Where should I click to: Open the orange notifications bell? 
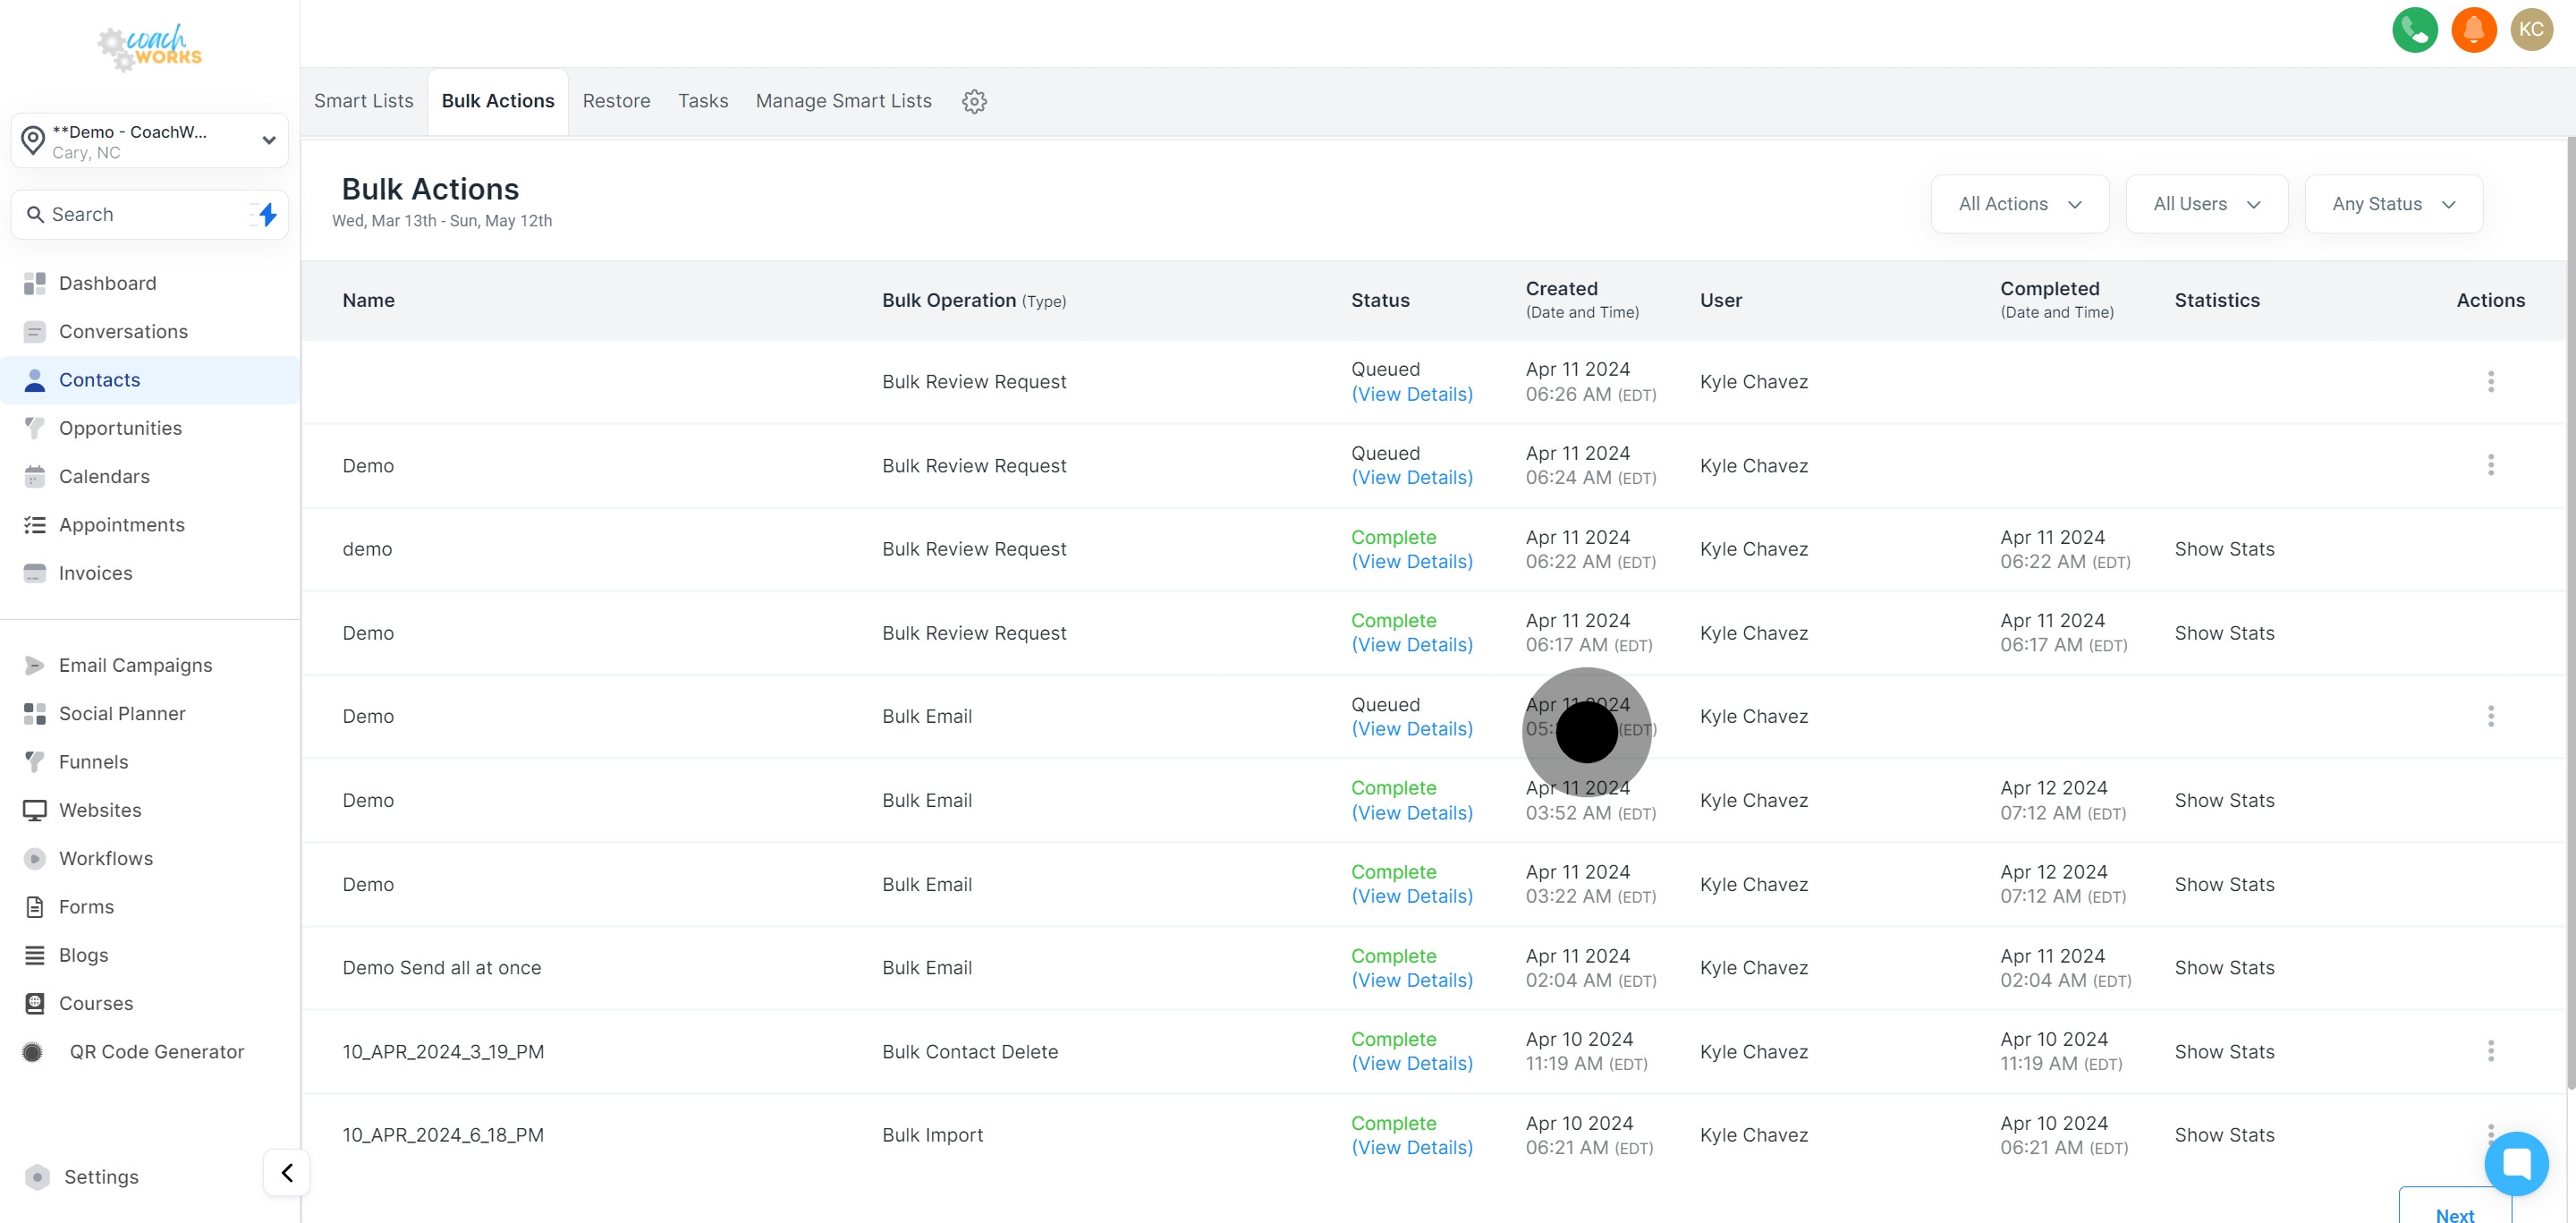(2473, 30)
